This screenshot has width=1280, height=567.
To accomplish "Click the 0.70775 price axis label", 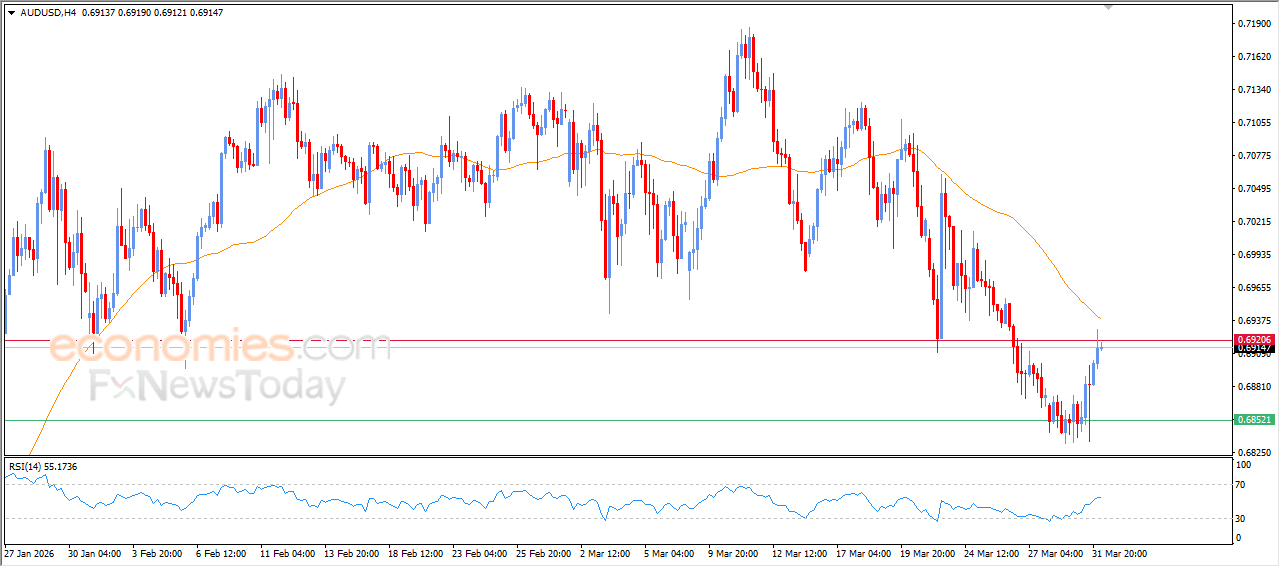I will pos(1253,156).
